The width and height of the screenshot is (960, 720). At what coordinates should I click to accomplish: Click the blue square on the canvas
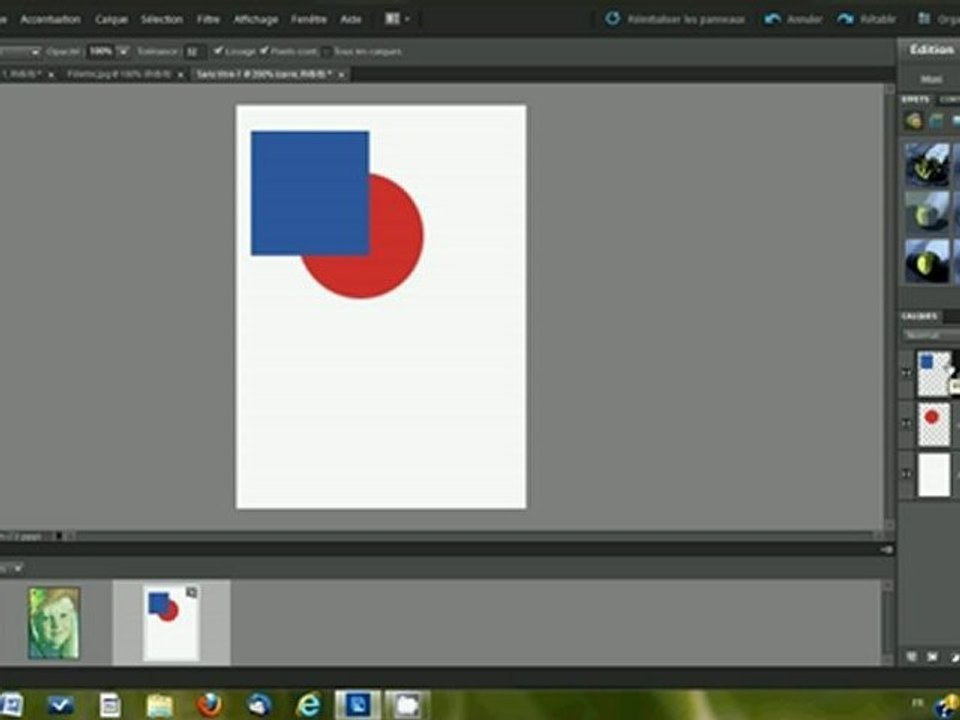310,193
